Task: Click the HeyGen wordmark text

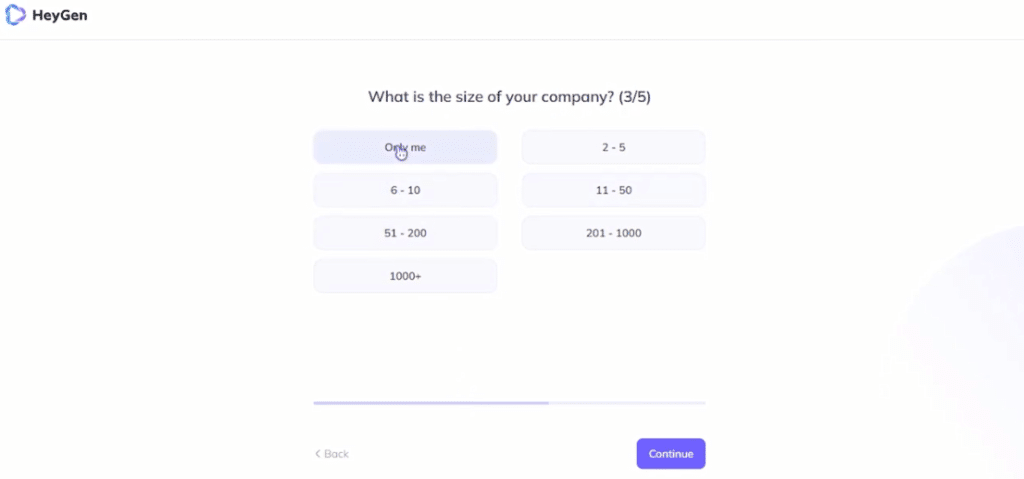Action: pyautogui.click(x=59, y=15)
